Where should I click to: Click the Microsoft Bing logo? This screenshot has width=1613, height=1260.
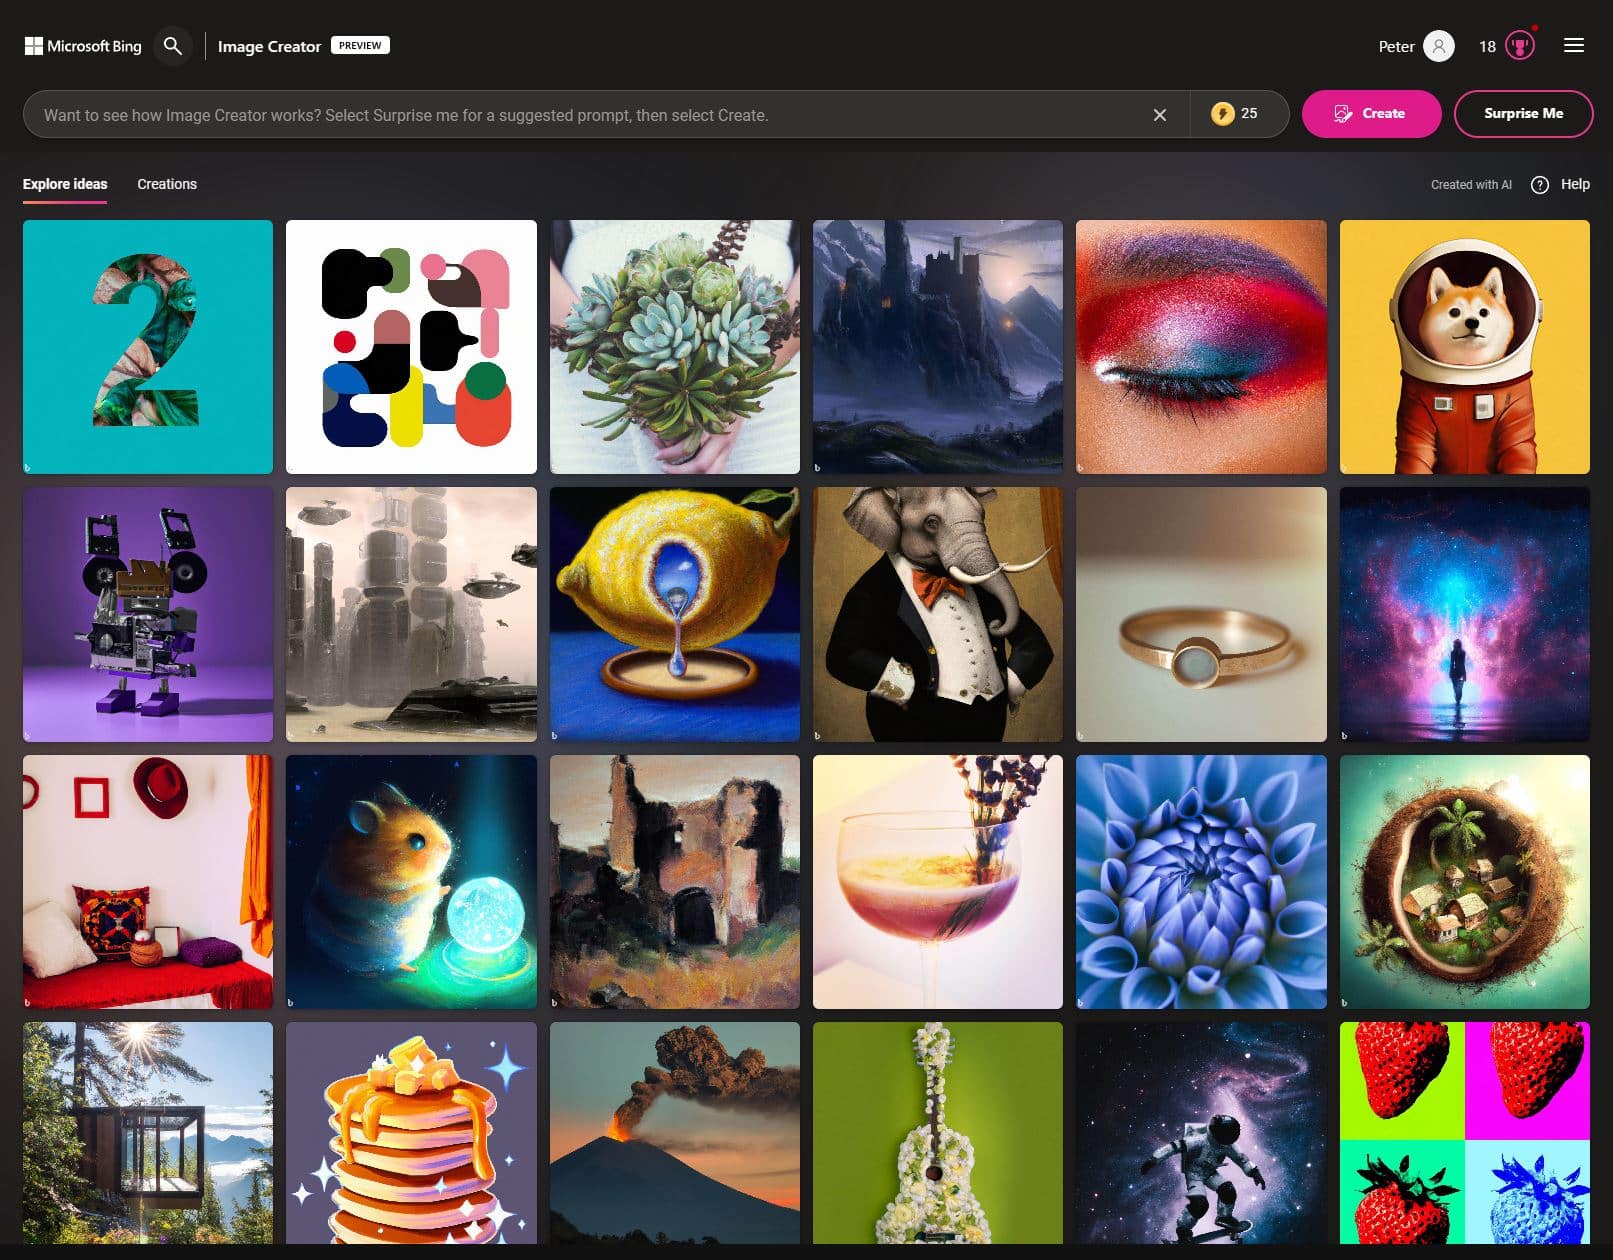(83, 46)
